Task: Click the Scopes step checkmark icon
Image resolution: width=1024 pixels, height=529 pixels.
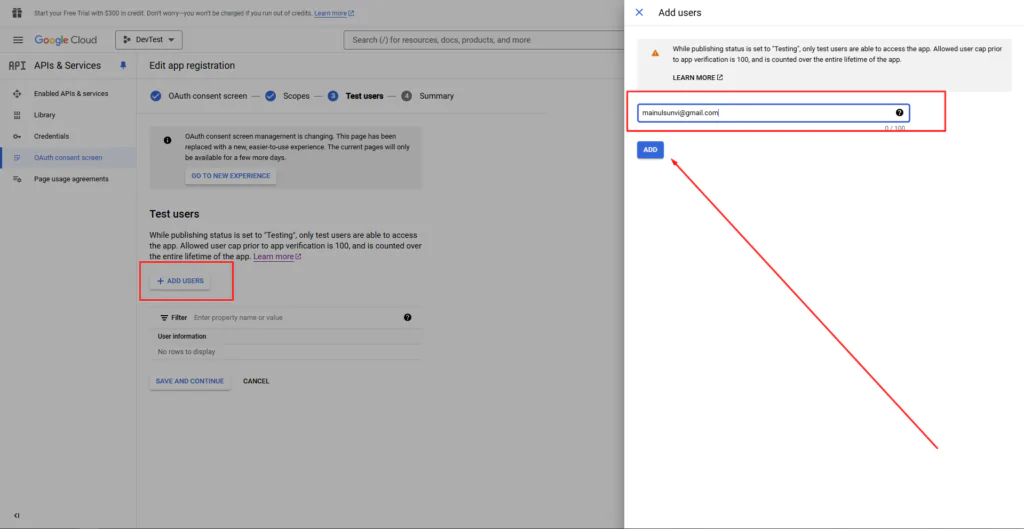Action: [x=270, y=96]
